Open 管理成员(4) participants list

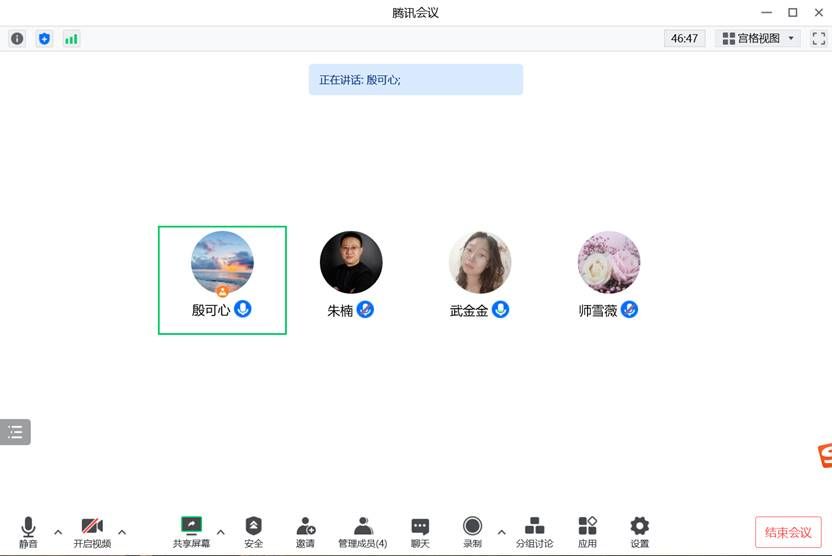[x=363, y=532]
